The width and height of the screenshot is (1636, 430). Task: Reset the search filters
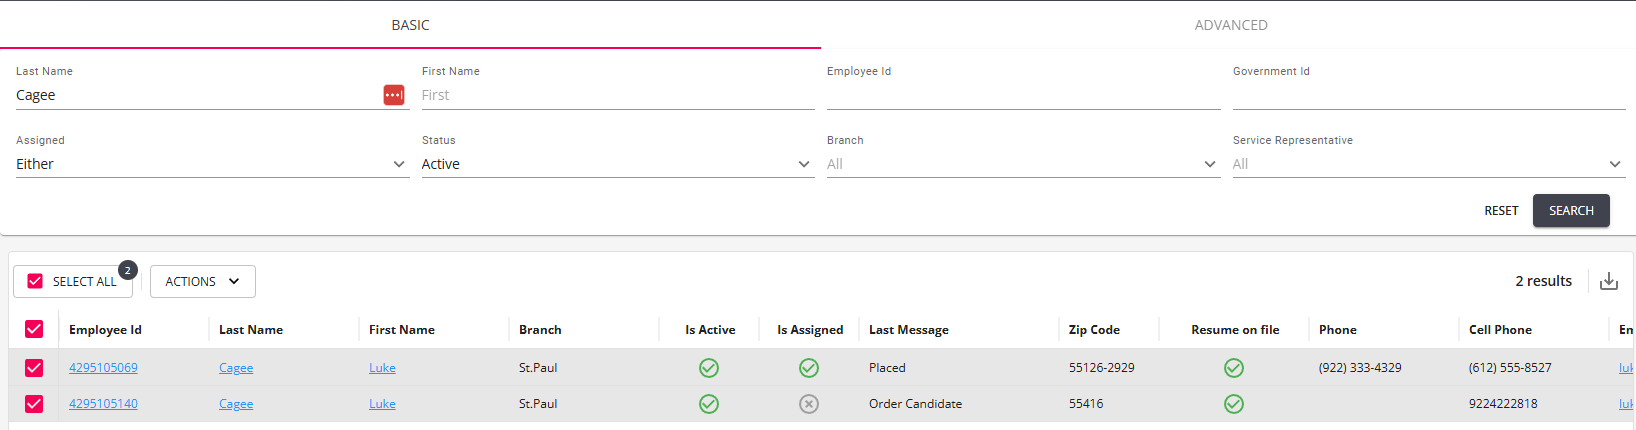[1501, 211]
